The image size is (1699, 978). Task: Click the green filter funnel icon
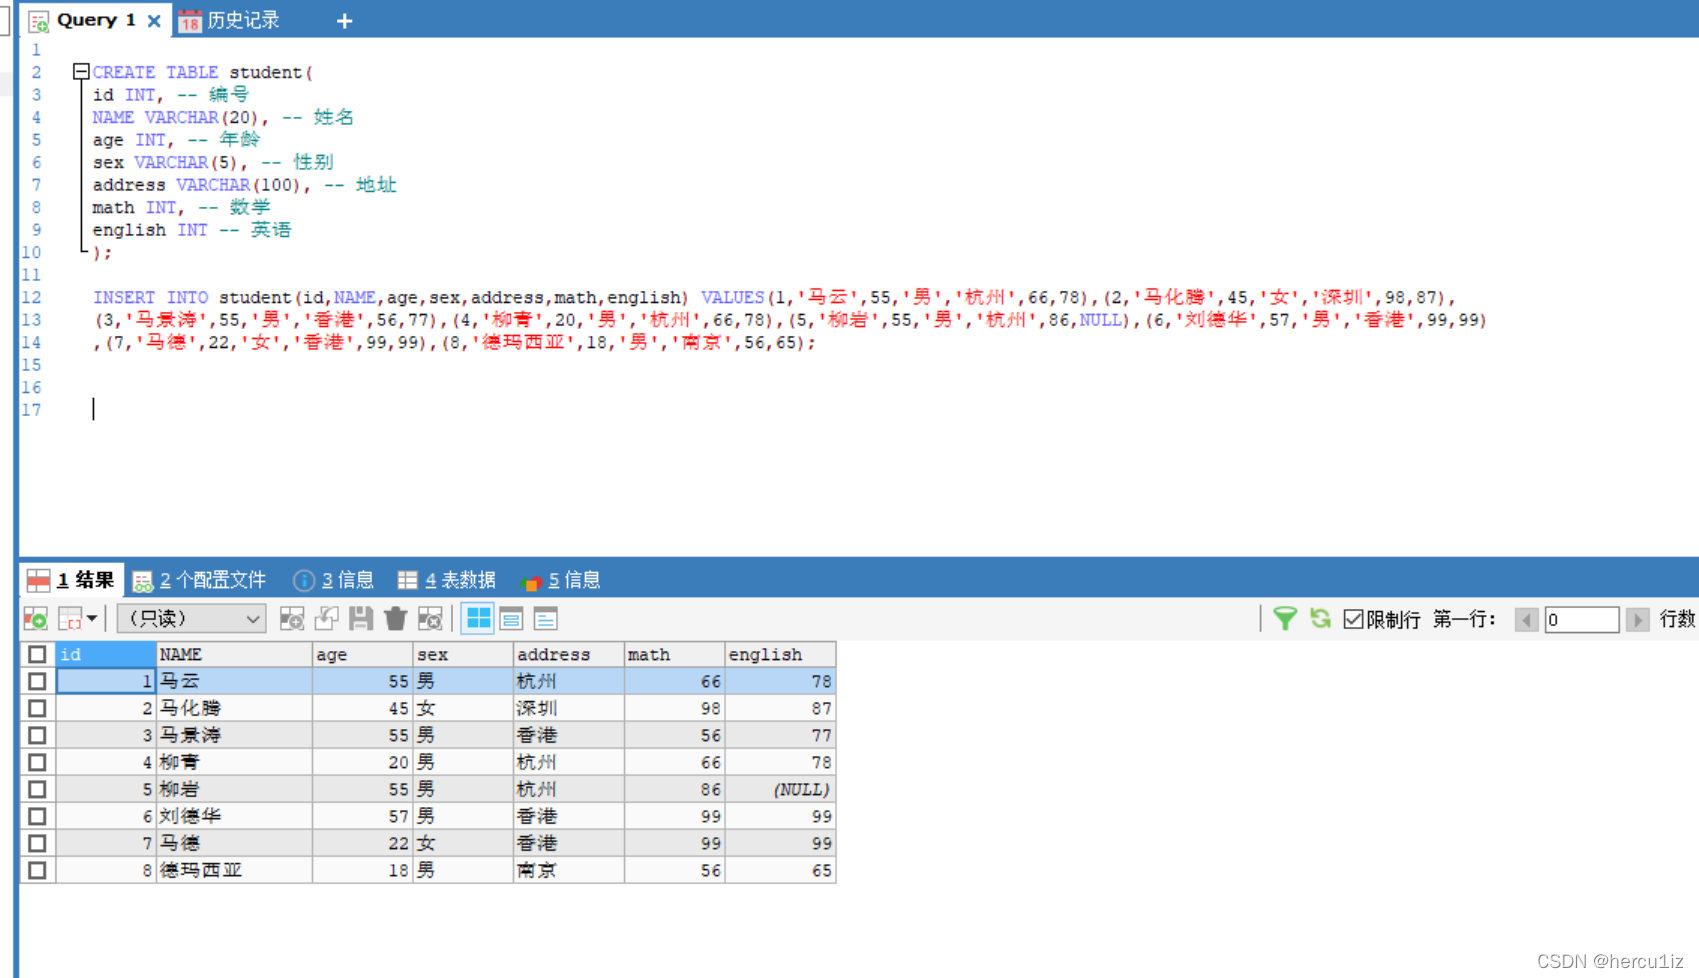(x=1285, y=619)
